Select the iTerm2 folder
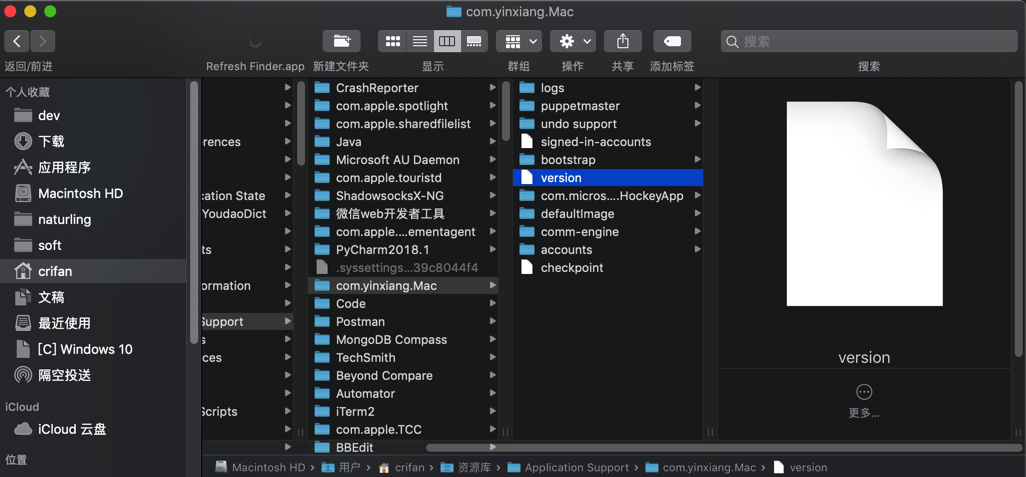 coord(403,412)
